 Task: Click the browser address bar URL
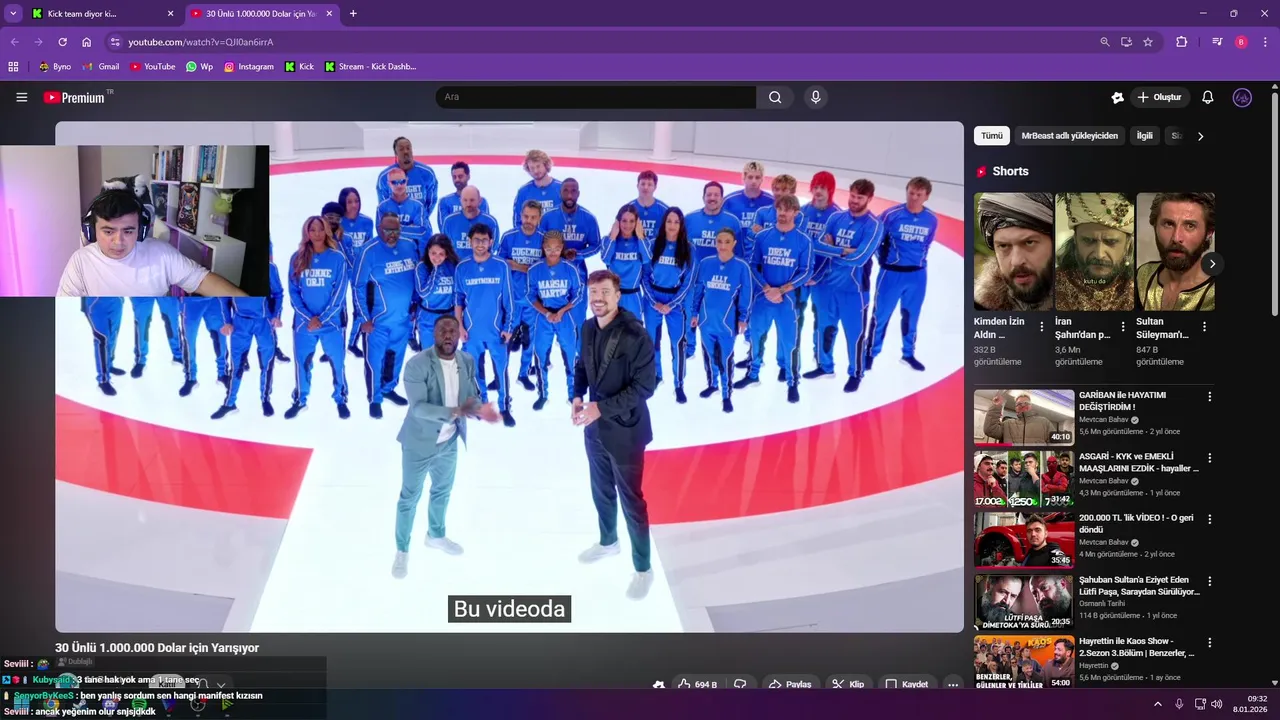pyautogui.click(x=200, y=42)
